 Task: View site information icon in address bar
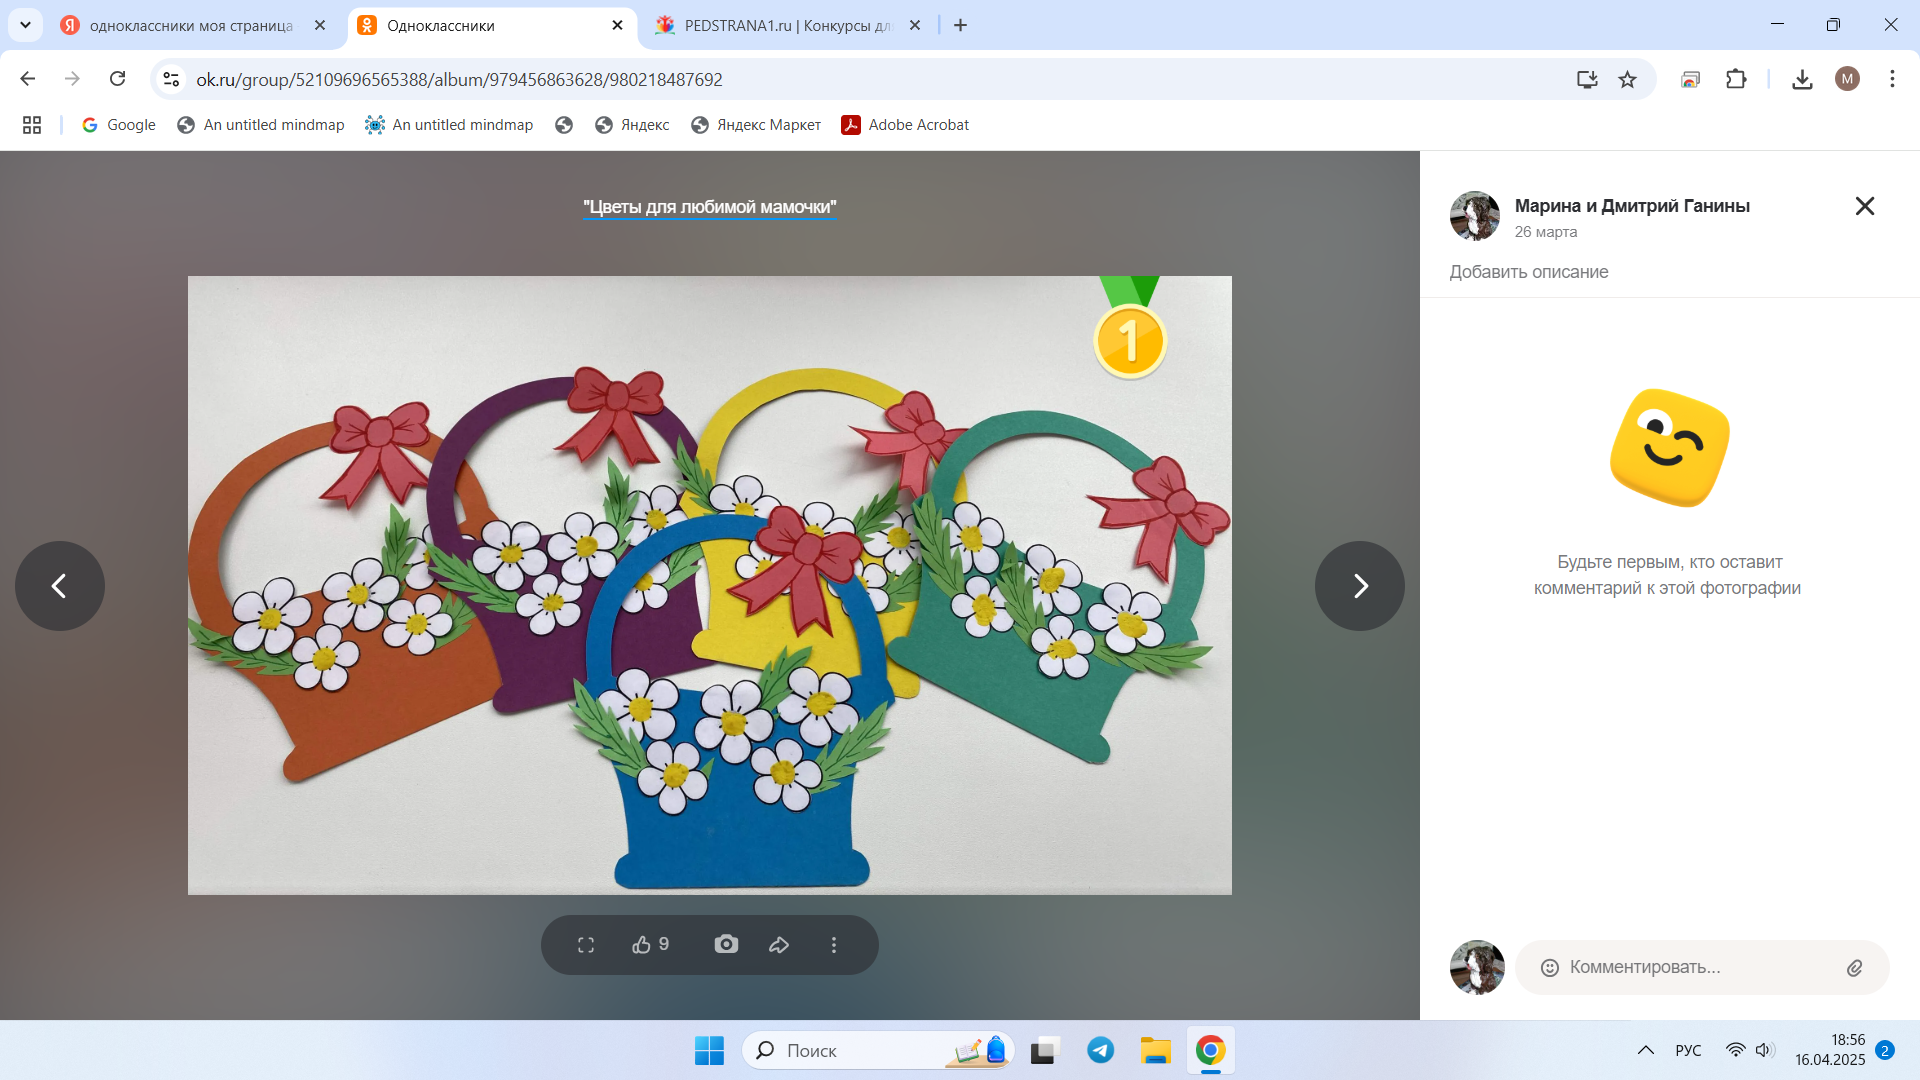point(171,79)
